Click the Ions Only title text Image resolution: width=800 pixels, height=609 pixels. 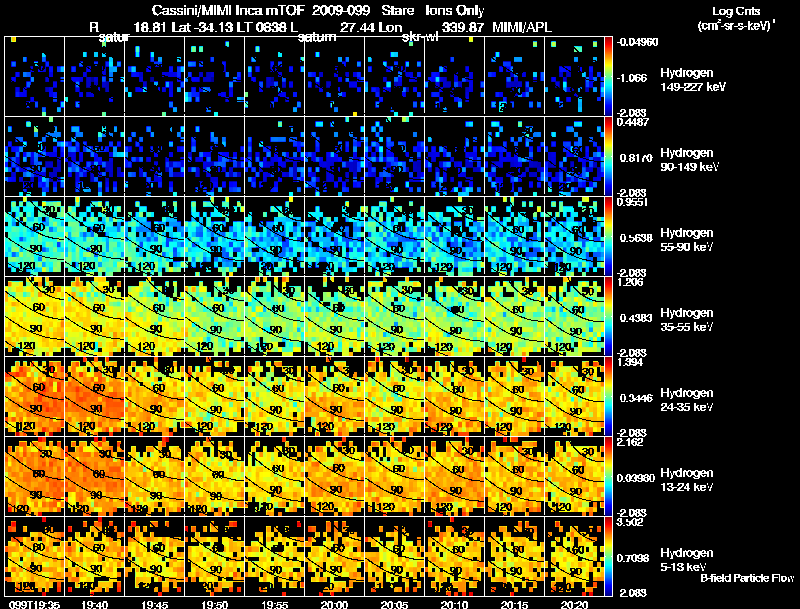coord(455,11)
